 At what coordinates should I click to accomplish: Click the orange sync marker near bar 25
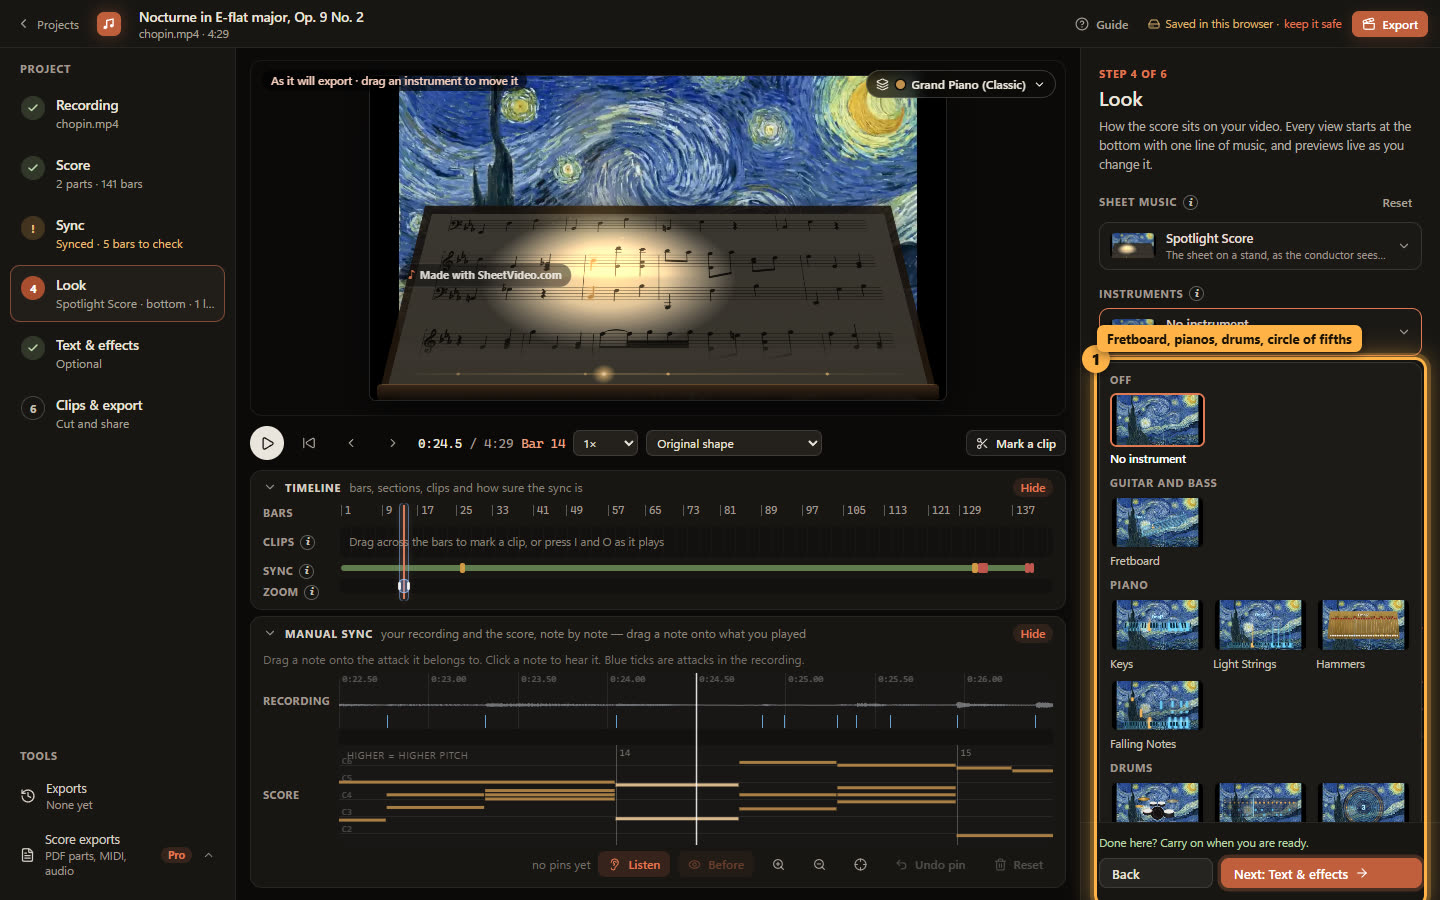[462, 568]
